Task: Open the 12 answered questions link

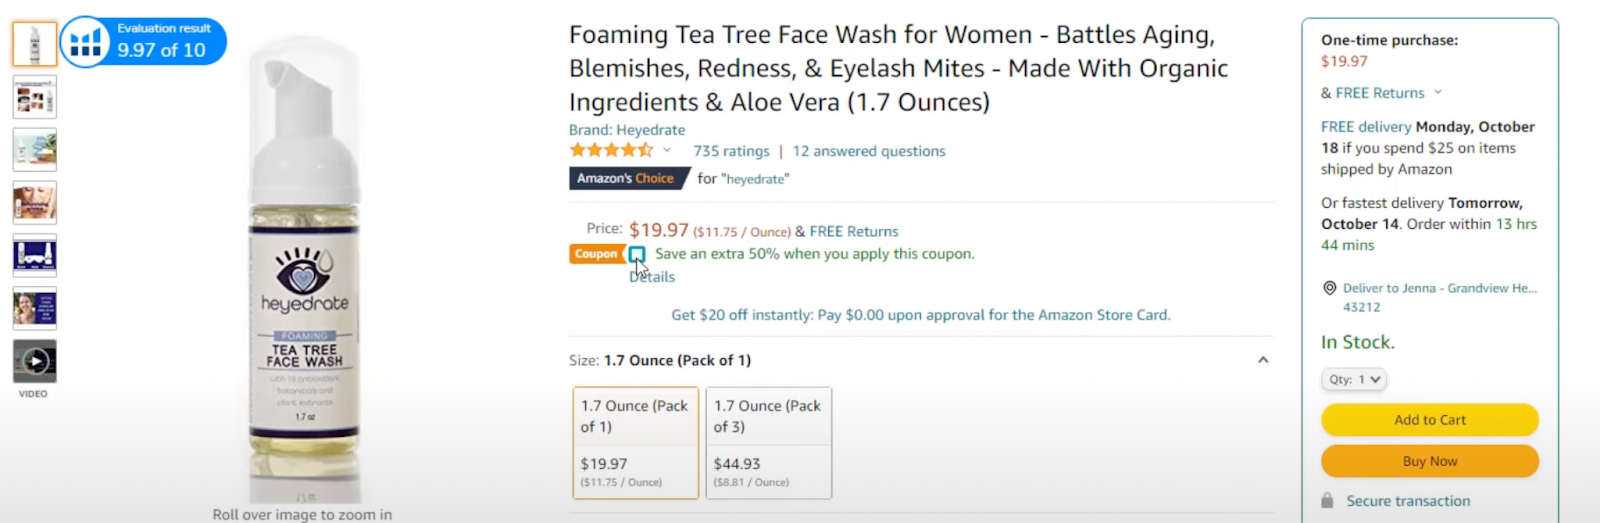Action: [x=868, y=151]
